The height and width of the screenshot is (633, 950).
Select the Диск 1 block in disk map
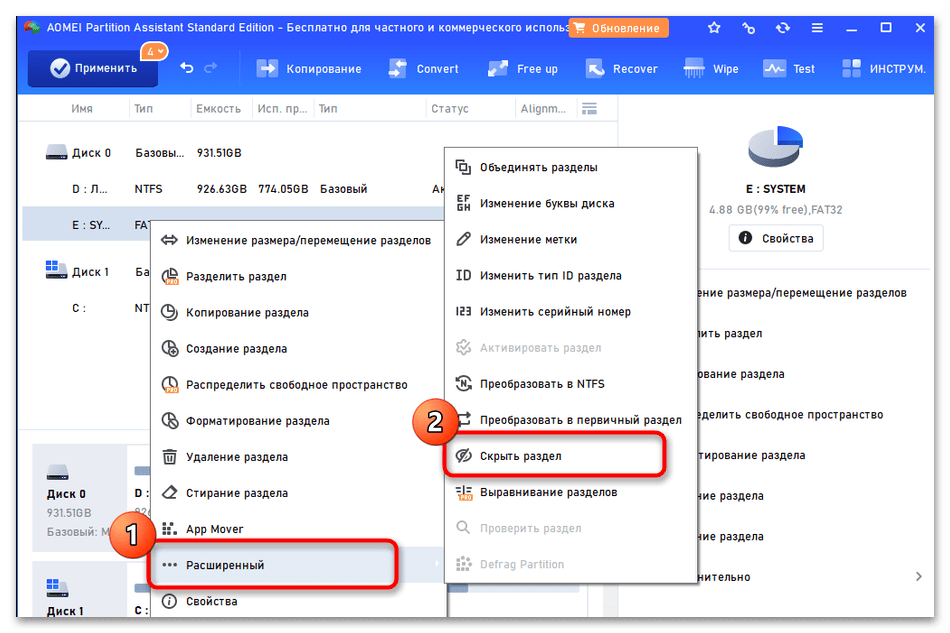tap(79, 590)
